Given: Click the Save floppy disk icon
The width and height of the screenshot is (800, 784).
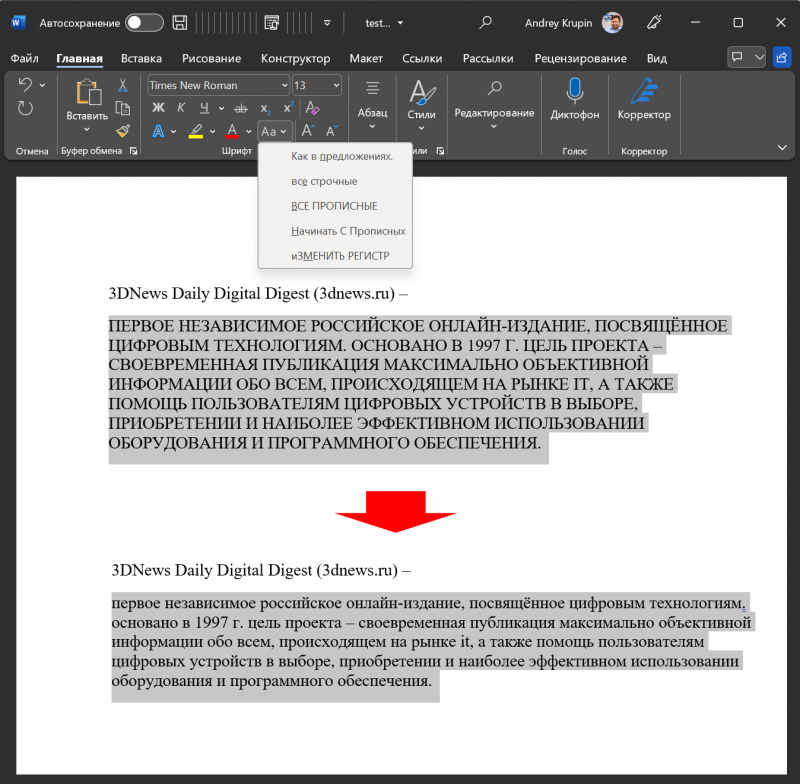Looking at the screenshot, I should click(x=179, y=22).
